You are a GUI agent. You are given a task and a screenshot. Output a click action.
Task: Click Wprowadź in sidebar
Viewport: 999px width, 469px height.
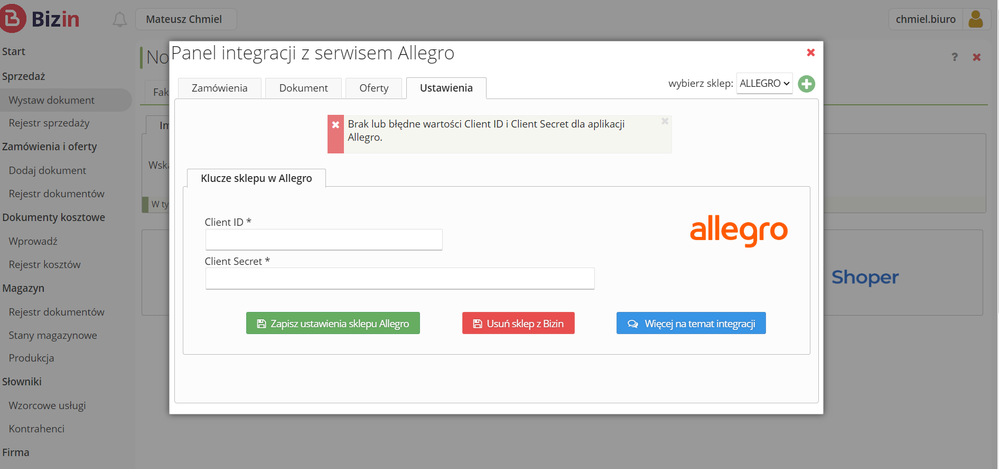click(x=33, y=242)
